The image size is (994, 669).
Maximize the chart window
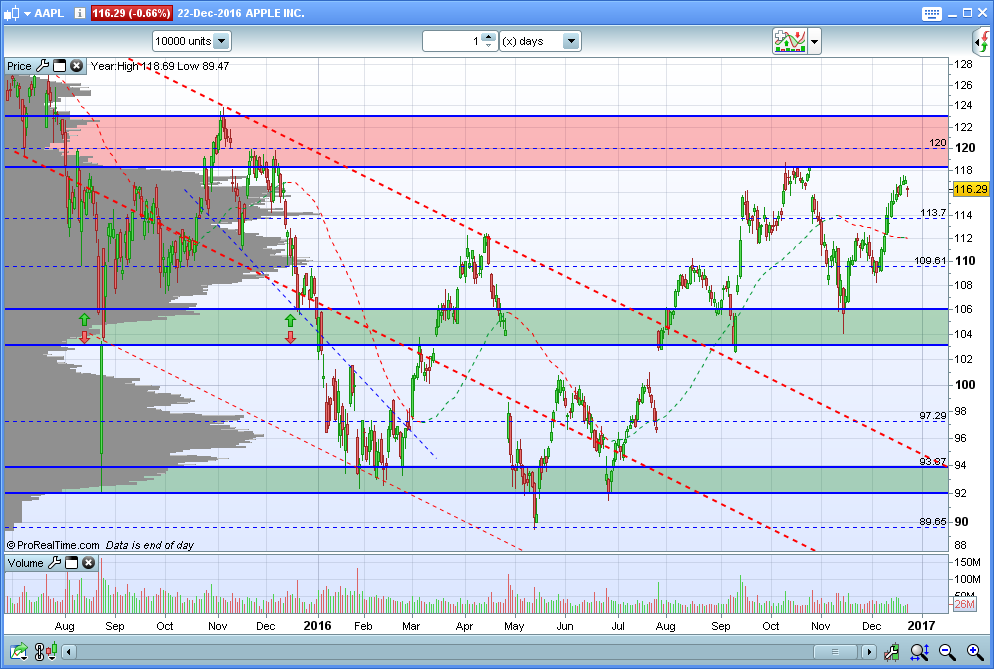point(967,13)
